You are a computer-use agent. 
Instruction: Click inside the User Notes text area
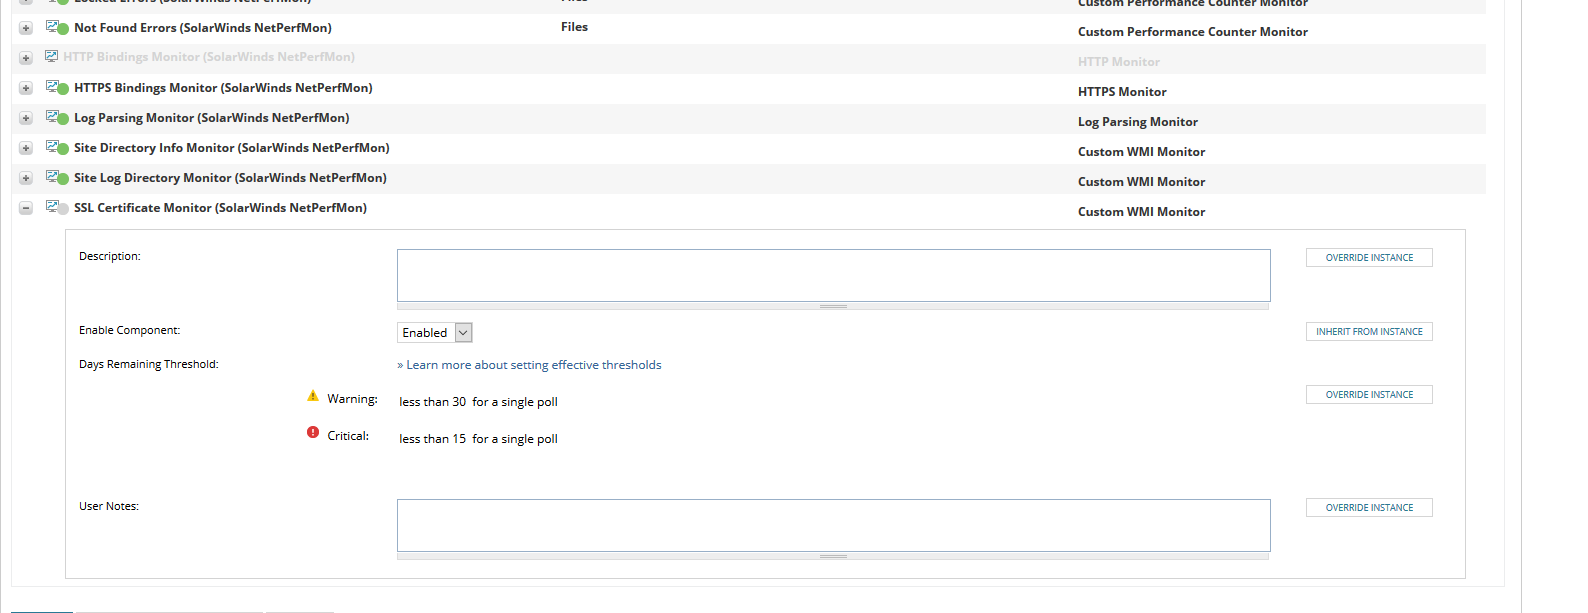tap(834, 525)
